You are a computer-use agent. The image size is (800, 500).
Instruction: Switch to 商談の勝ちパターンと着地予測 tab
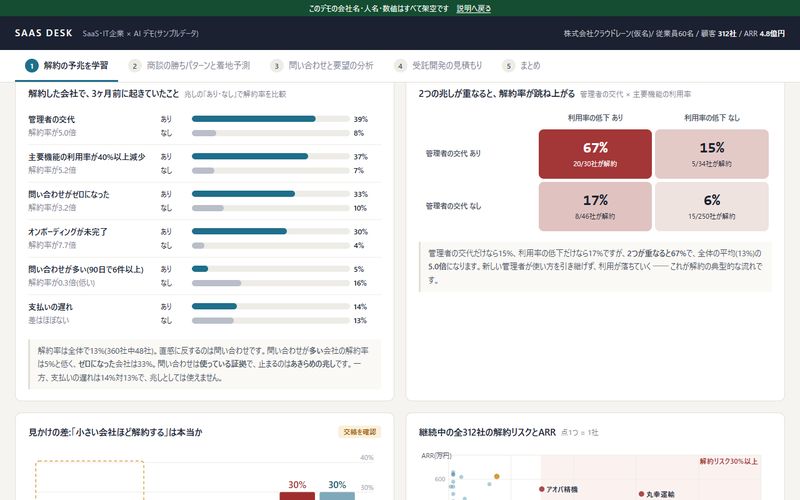189,65
